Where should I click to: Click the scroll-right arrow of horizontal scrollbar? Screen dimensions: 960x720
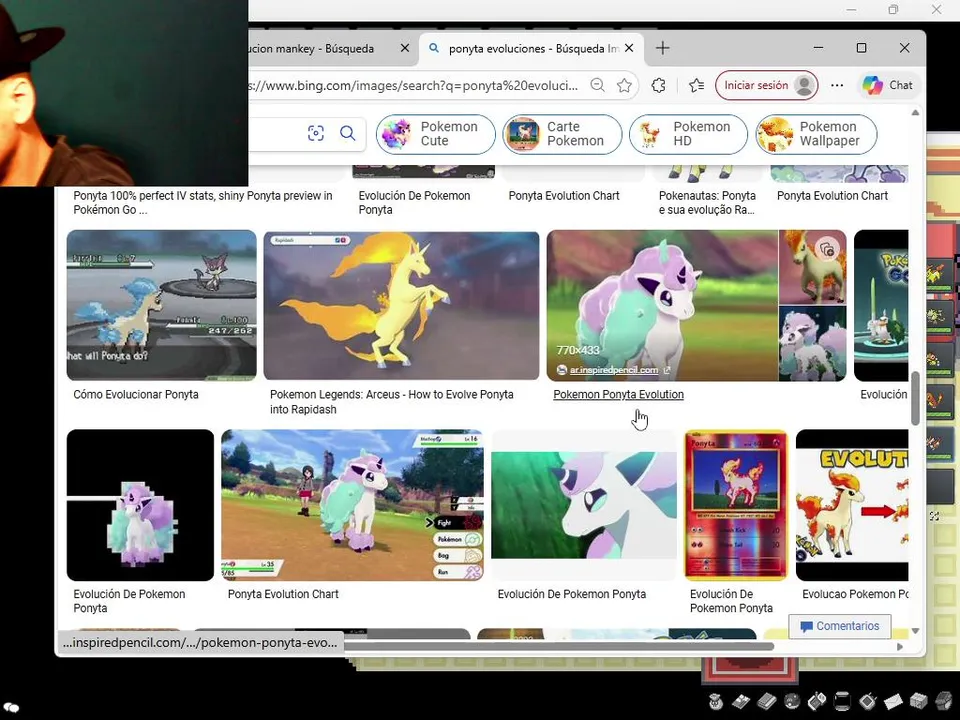(x=899, y=647)
